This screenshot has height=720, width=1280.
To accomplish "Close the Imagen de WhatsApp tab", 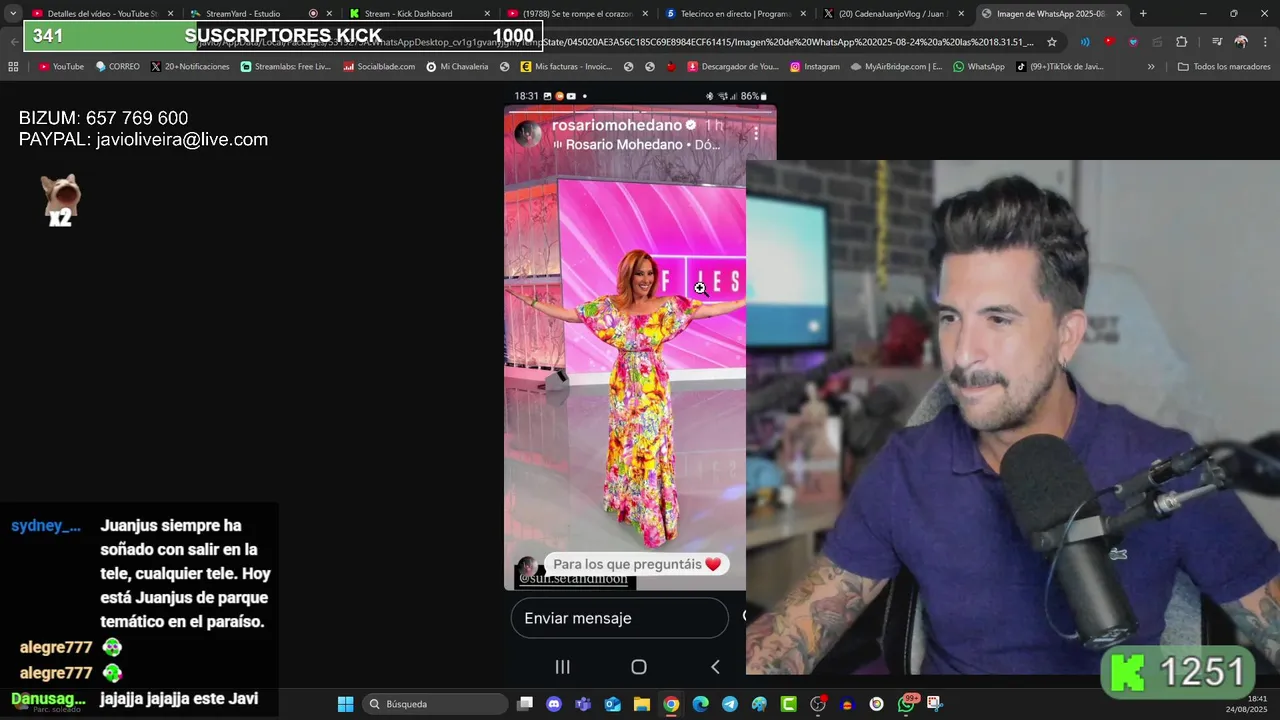I will pos(1119,14).
